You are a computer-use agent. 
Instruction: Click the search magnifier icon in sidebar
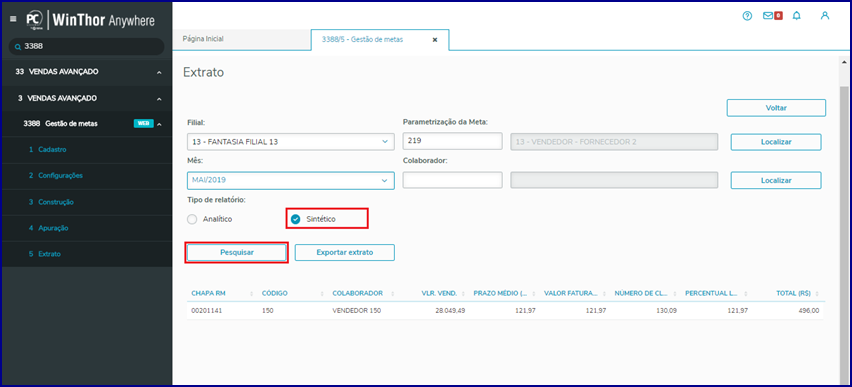[x=18, y=47]
